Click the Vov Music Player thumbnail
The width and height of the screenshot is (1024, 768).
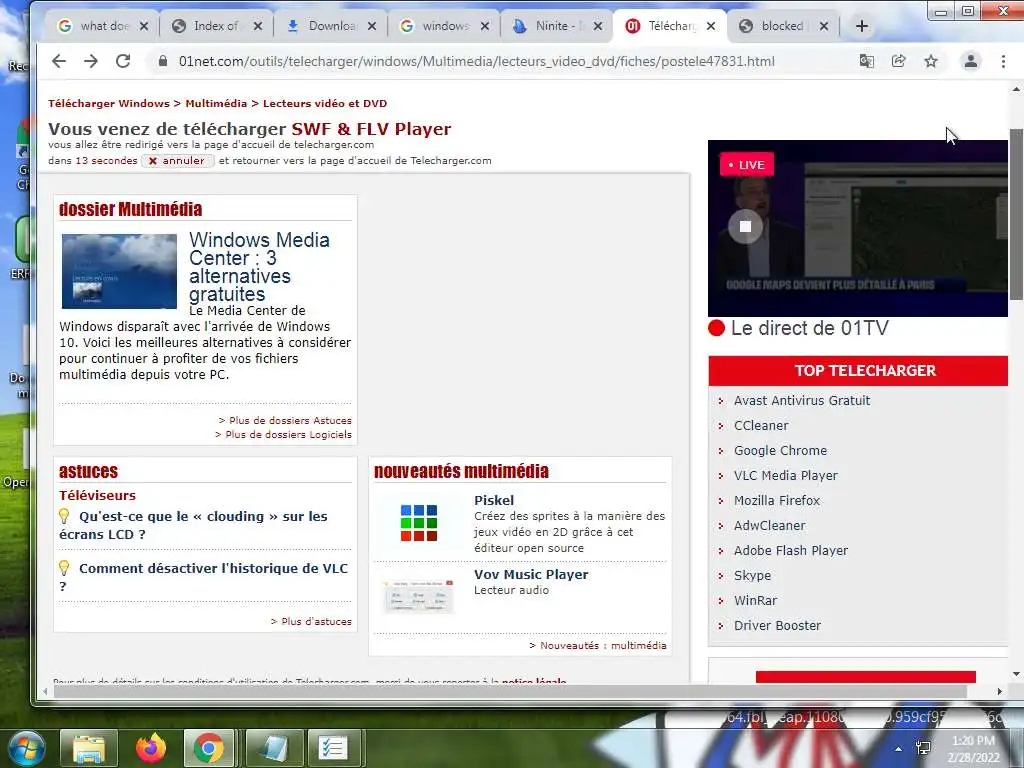point(418,596)
